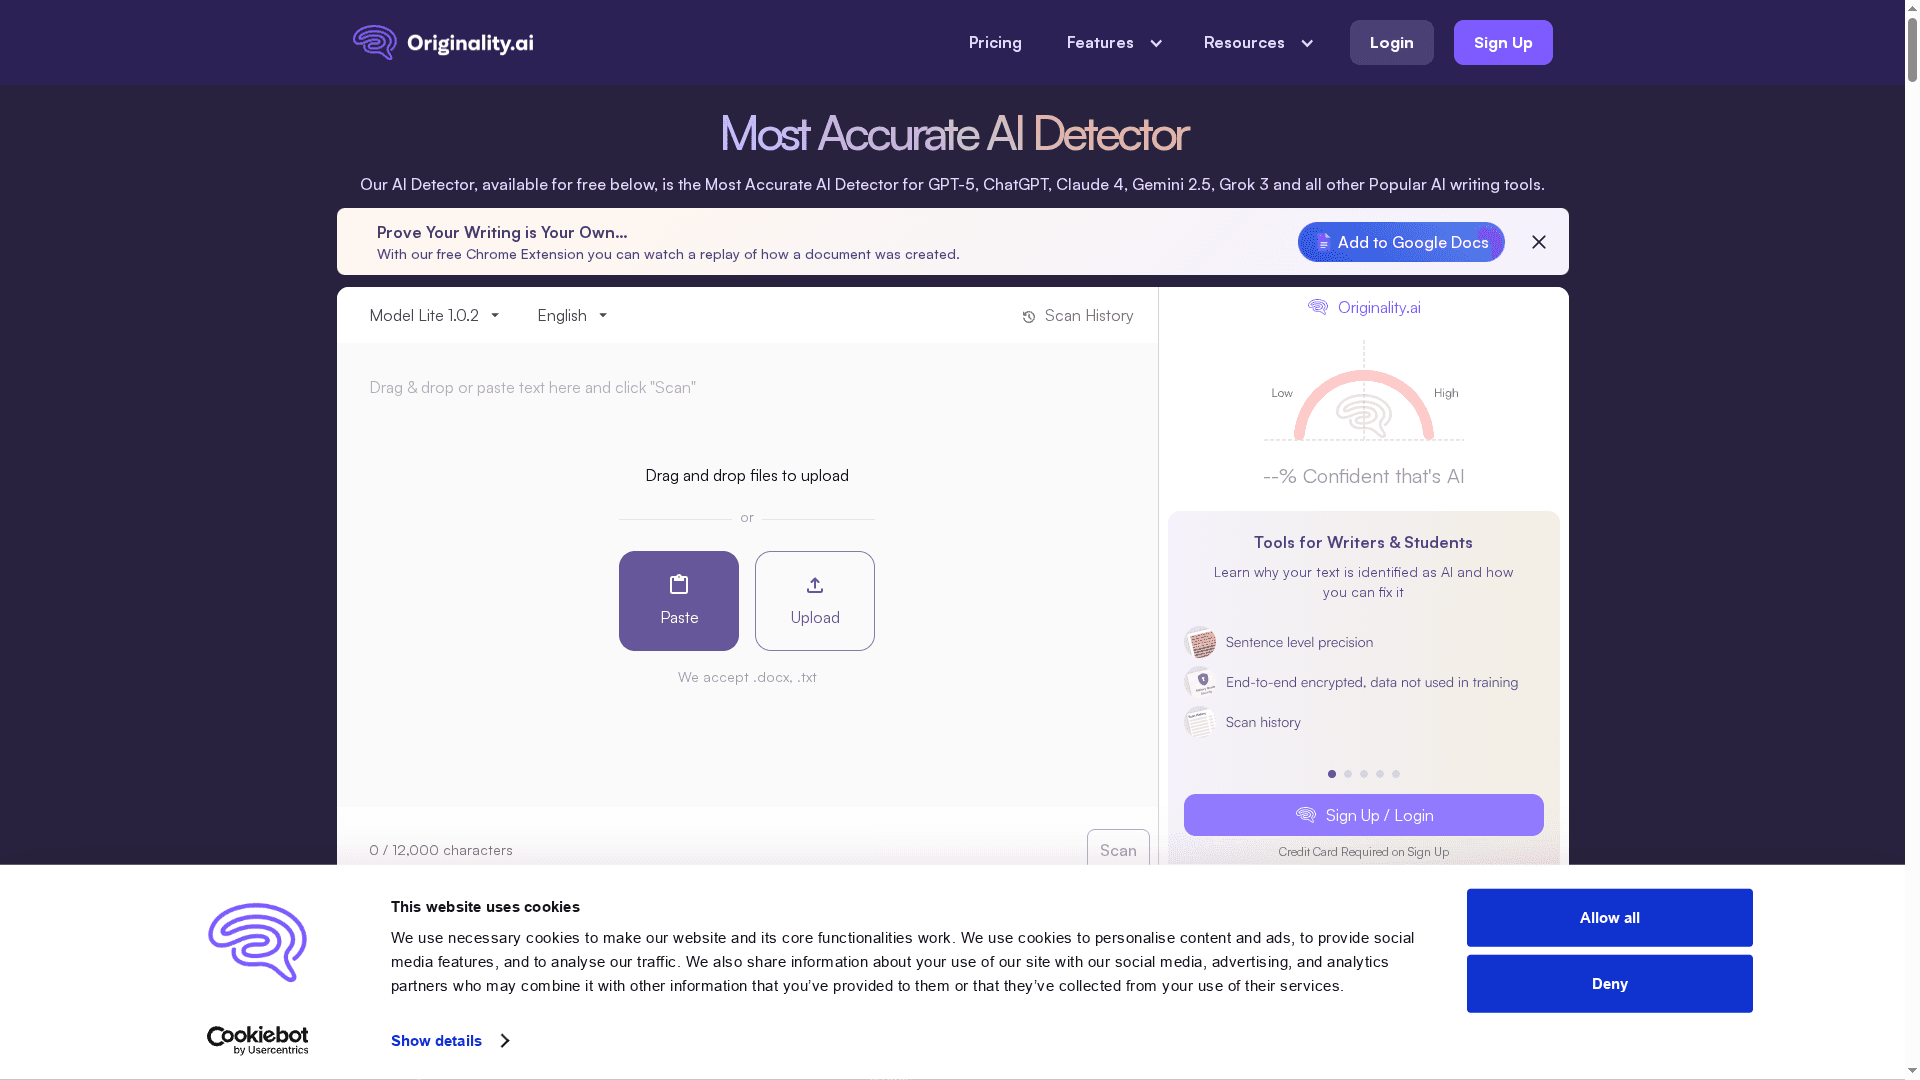Click the Paste clipboard button
Screen dimensions: 1920x1080
pyautogui.click(x=679, y=601)
